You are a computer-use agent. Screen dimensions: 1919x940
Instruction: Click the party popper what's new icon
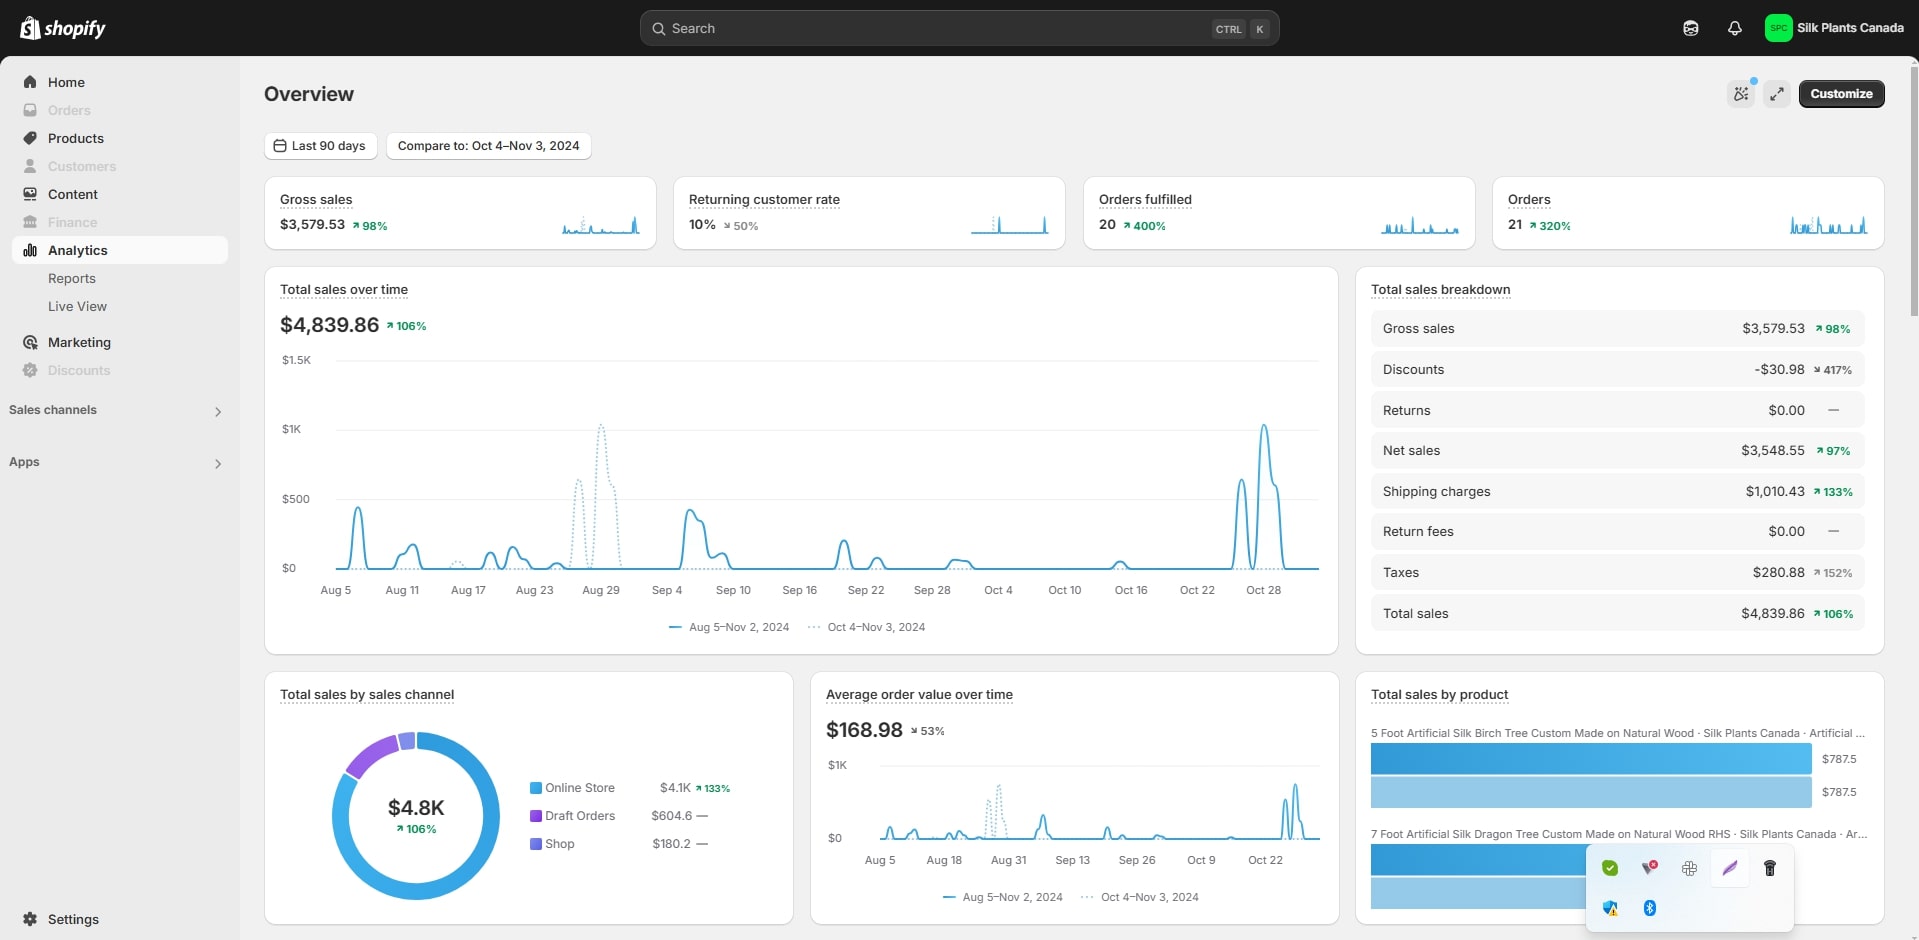[1741, 94]
